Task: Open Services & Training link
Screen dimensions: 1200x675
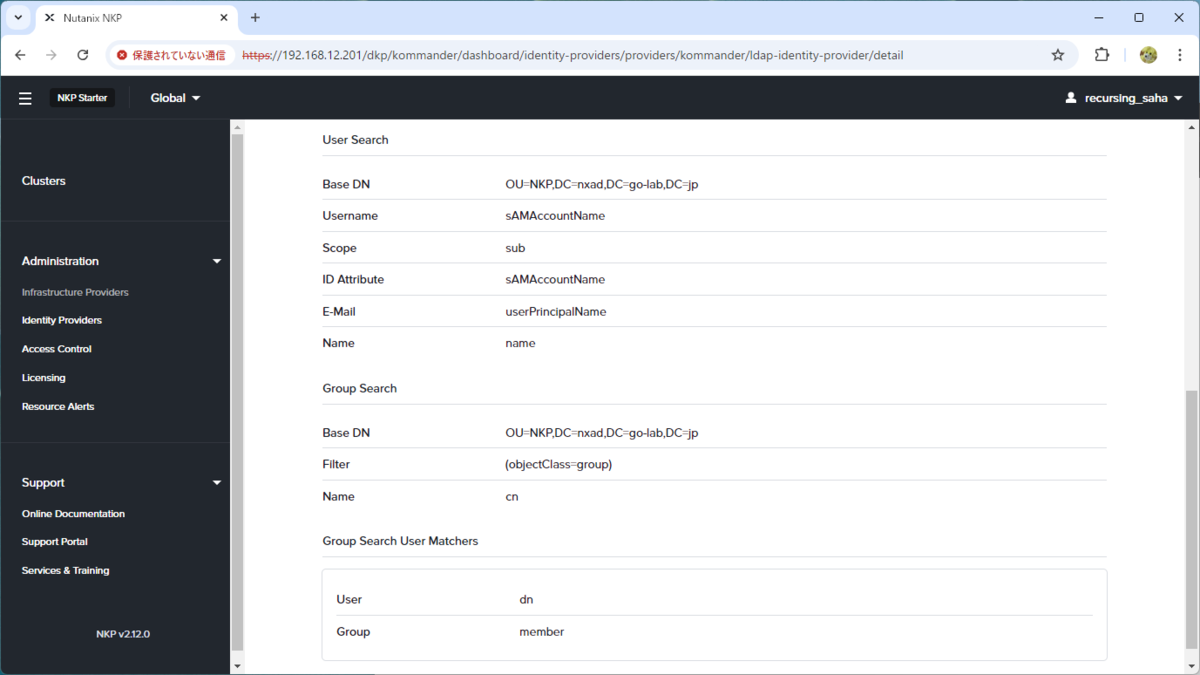Action: pos(66,571)
